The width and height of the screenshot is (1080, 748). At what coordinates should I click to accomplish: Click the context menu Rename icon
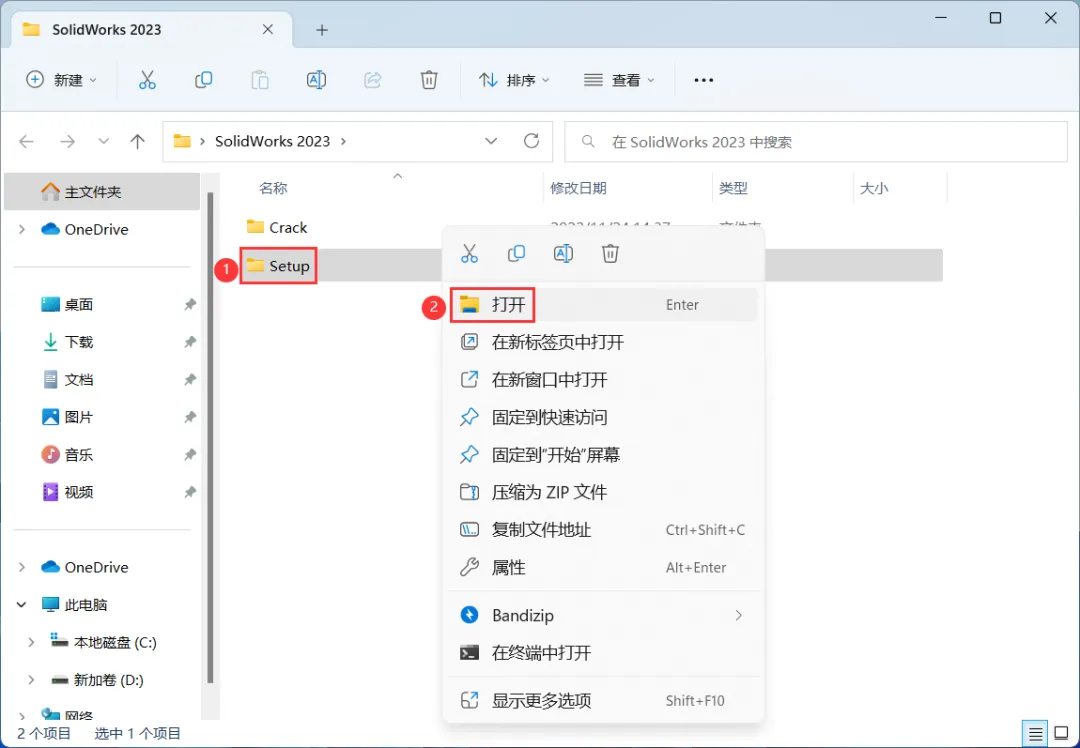click(x=563, y=253)
